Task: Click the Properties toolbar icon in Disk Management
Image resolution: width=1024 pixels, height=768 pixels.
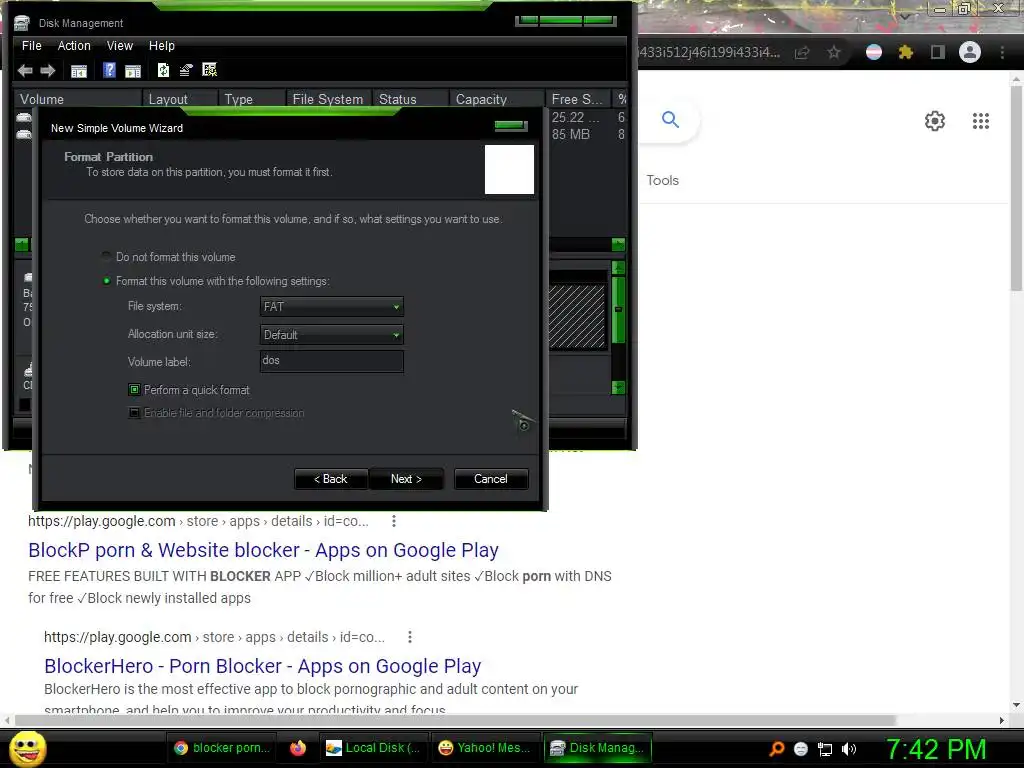Action: (186, 70)
